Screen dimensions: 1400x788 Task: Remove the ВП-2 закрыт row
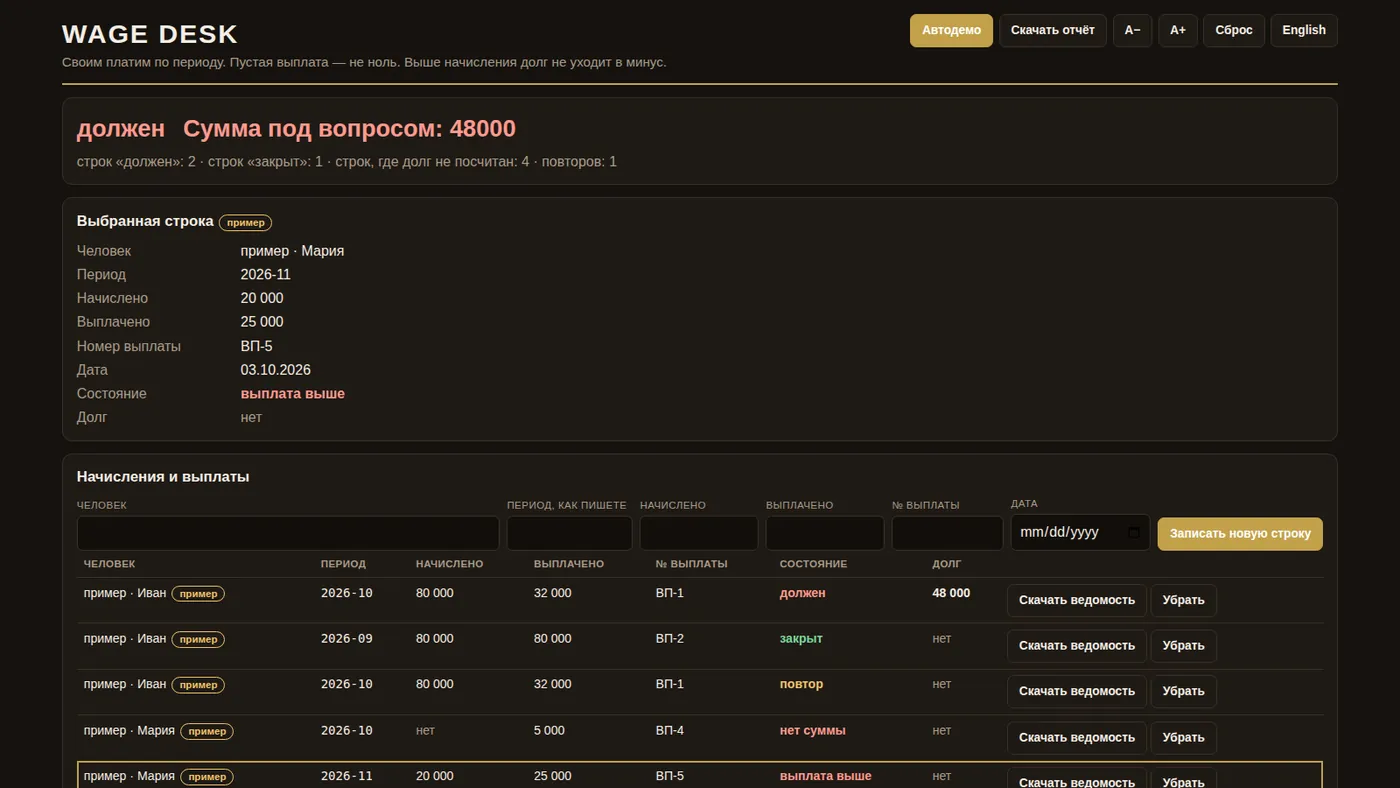coord(1184,646)
